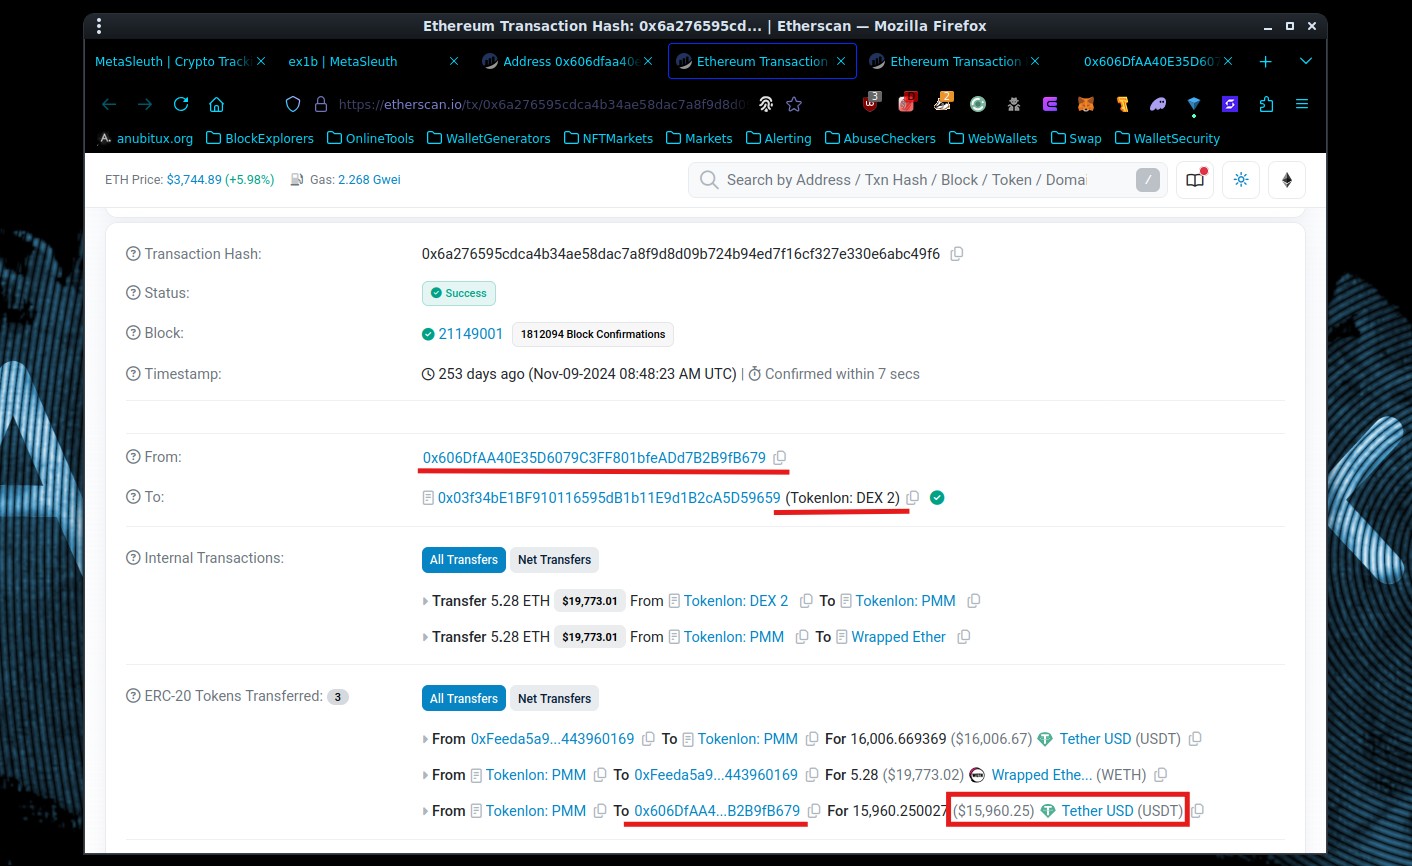The height and width of the screenshot is (866, 1412).
Task: Open the extensions puzzle-piece menu
Action: tap(1266, 104)
